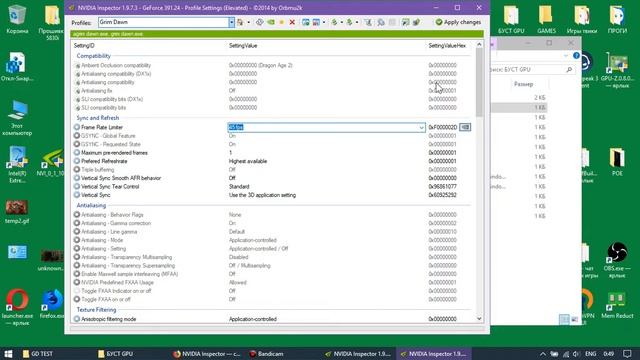Viewport: 640px width, 360px height.
Task: Click Размер column header in explorer window
Action: click(523, 84)
